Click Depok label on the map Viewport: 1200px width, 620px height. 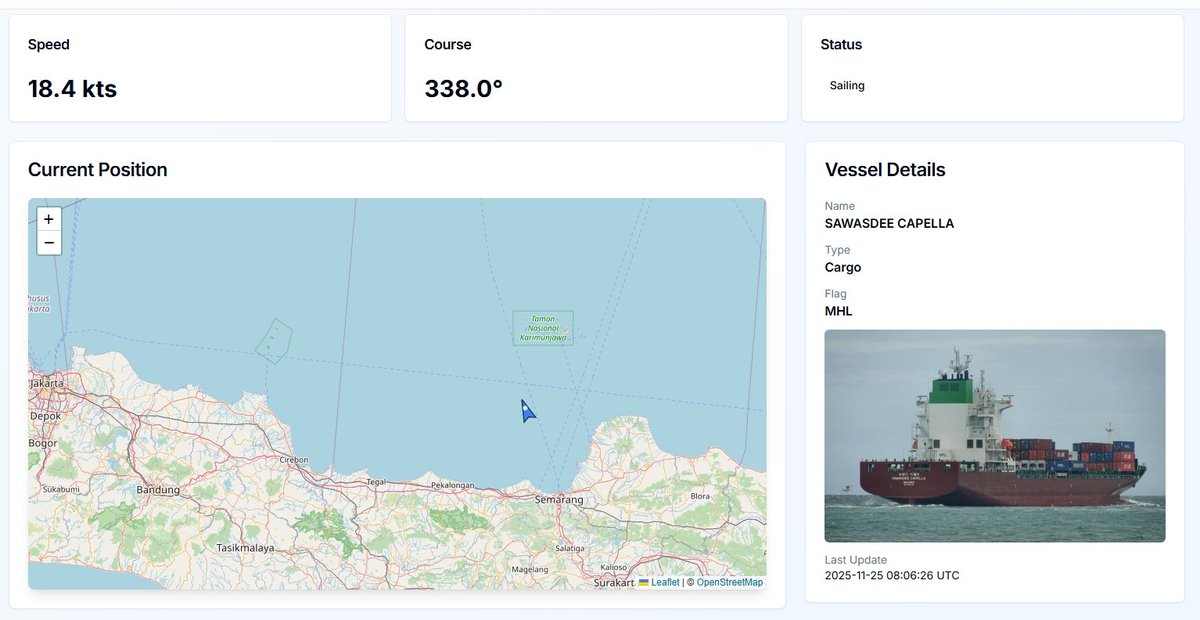(x=45, y=414)
